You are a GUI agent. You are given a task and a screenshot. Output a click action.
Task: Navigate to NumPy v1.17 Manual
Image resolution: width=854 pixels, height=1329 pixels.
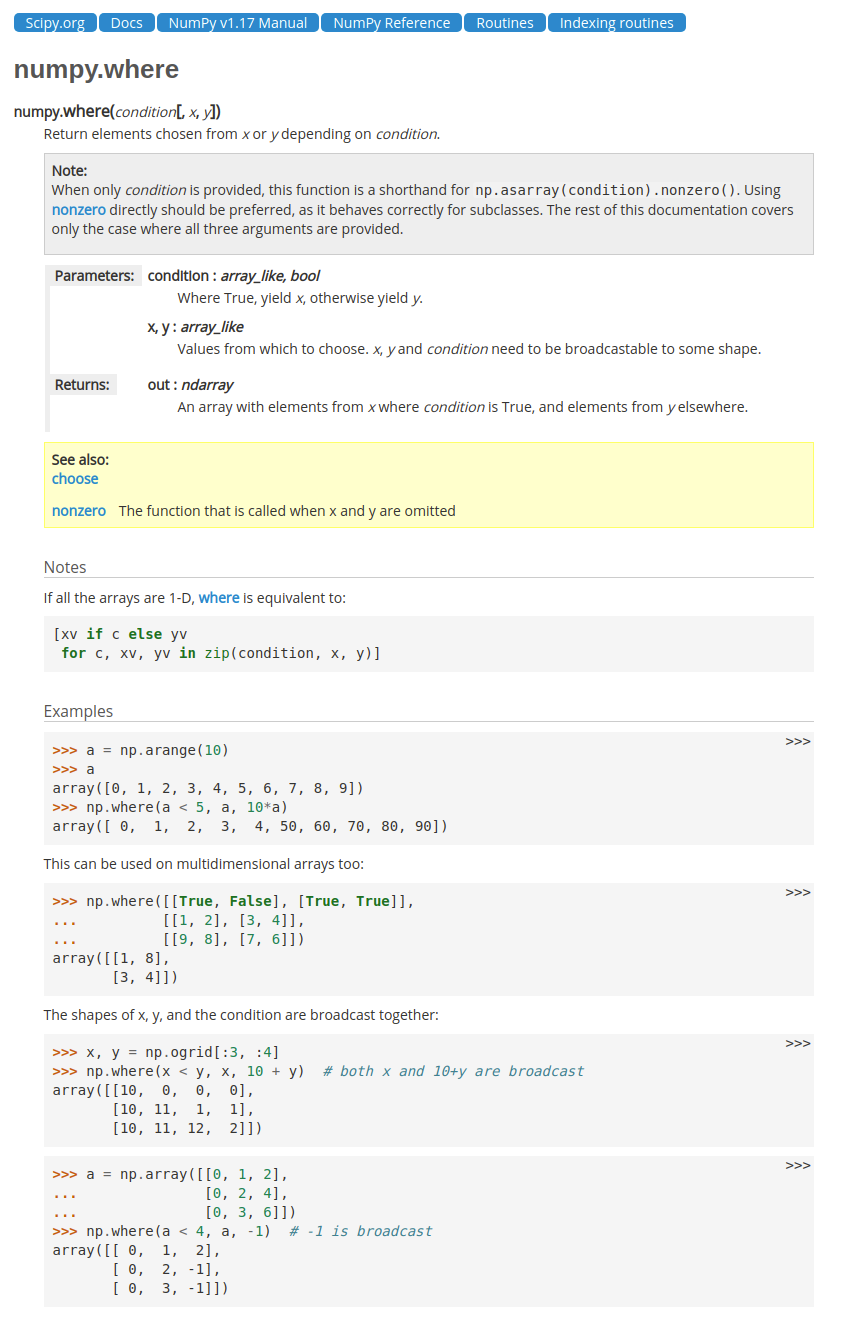(238, 23)
